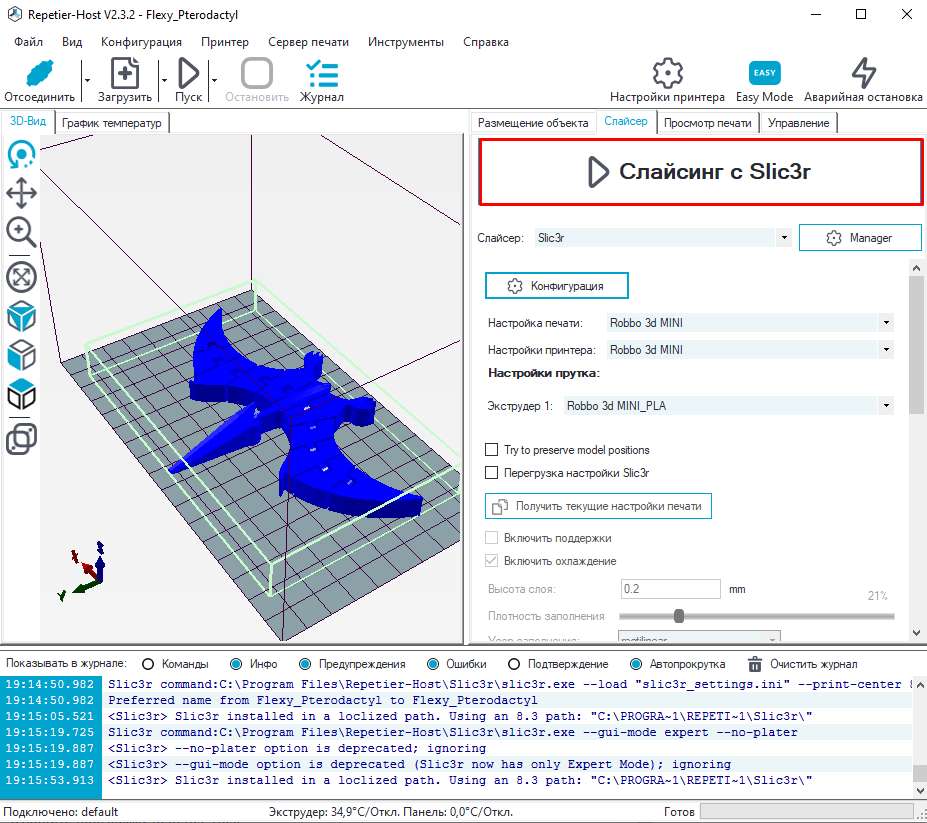927x823 pixels.
Task: Switch to 3D-Вид tab
Action: coord(28,121)
